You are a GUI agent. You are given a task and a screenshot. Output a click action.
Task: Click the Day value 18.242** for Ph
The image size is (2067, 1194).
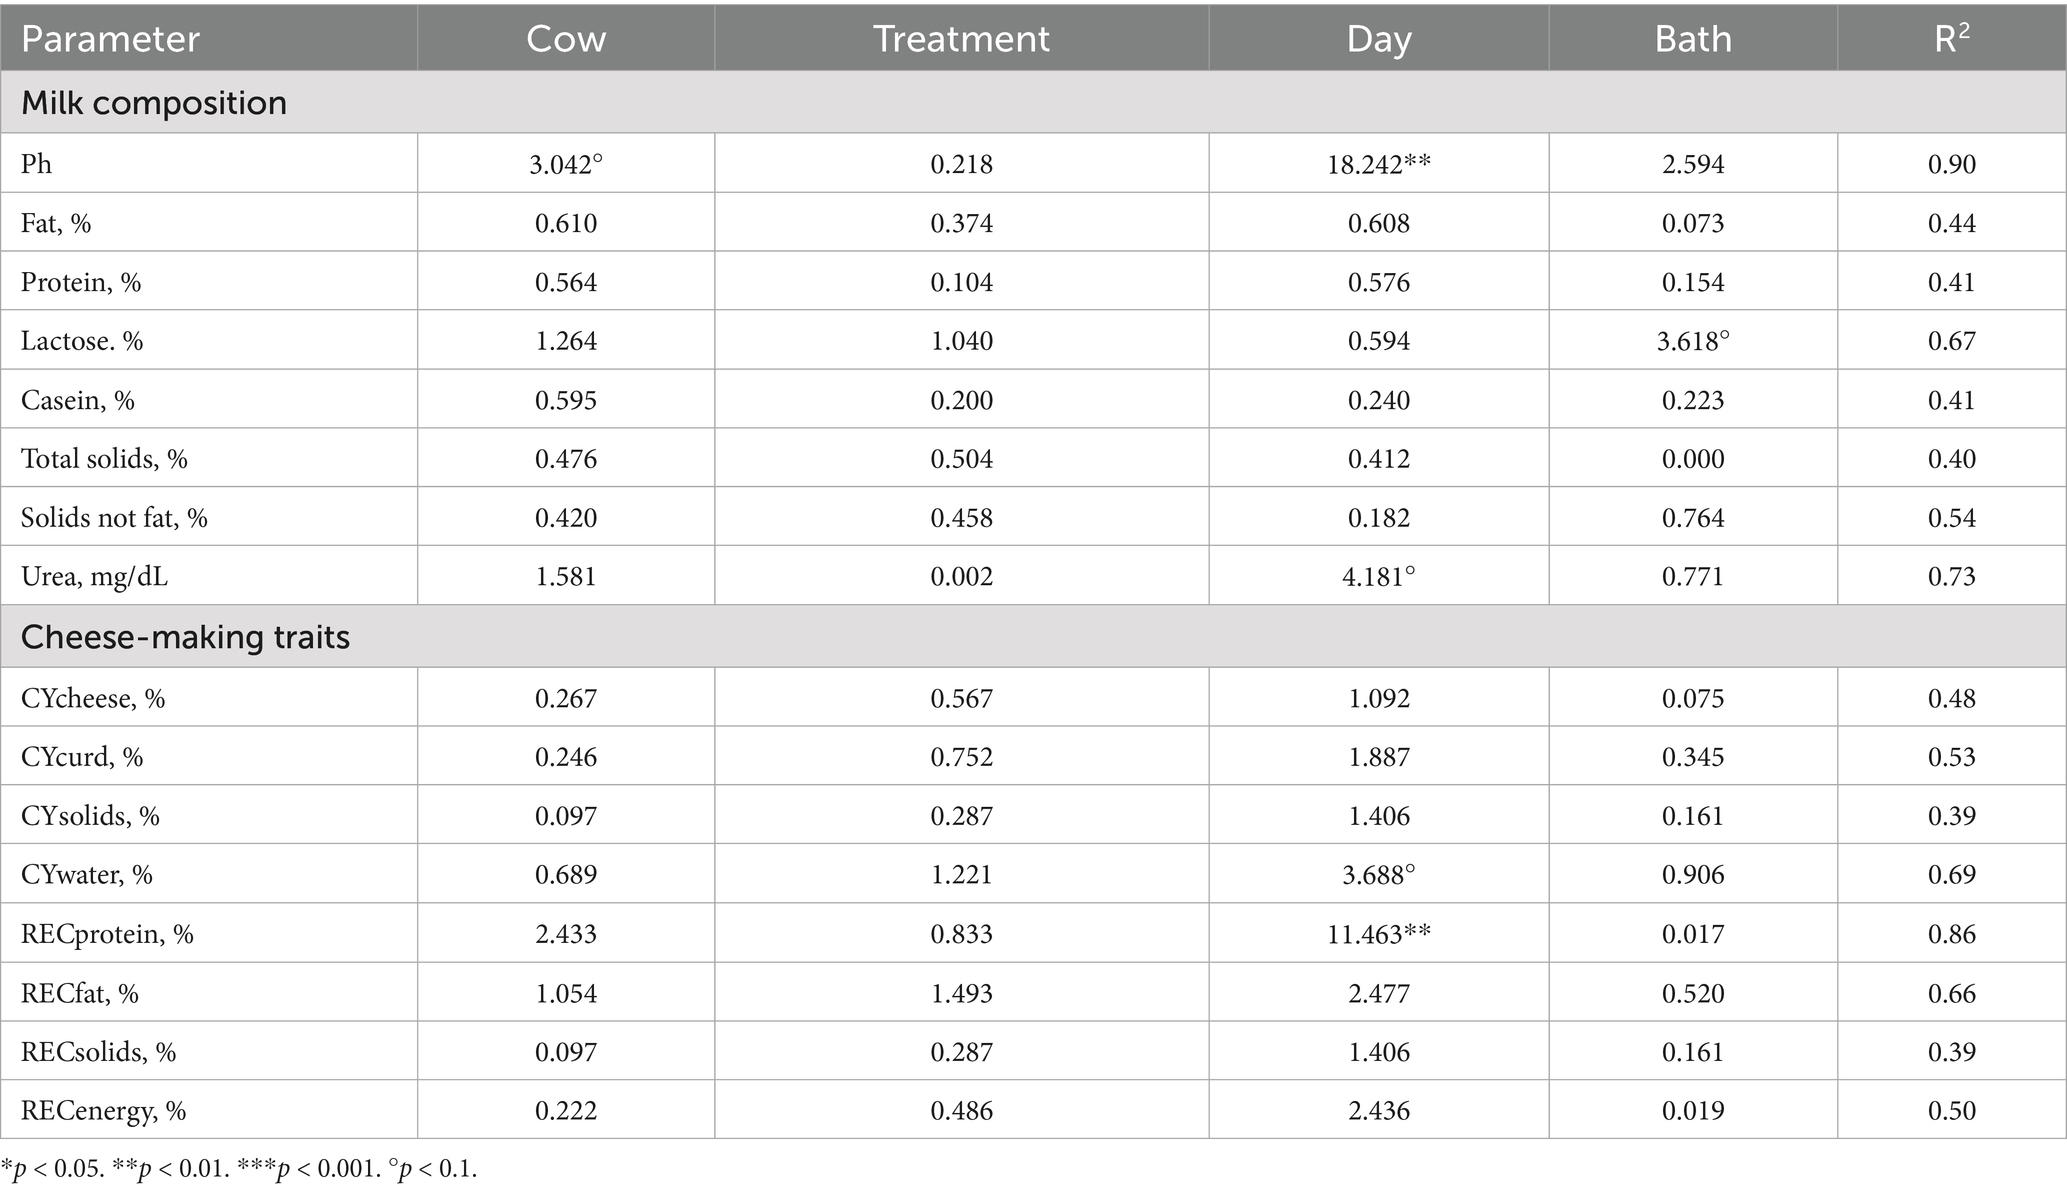(1378, 164)
